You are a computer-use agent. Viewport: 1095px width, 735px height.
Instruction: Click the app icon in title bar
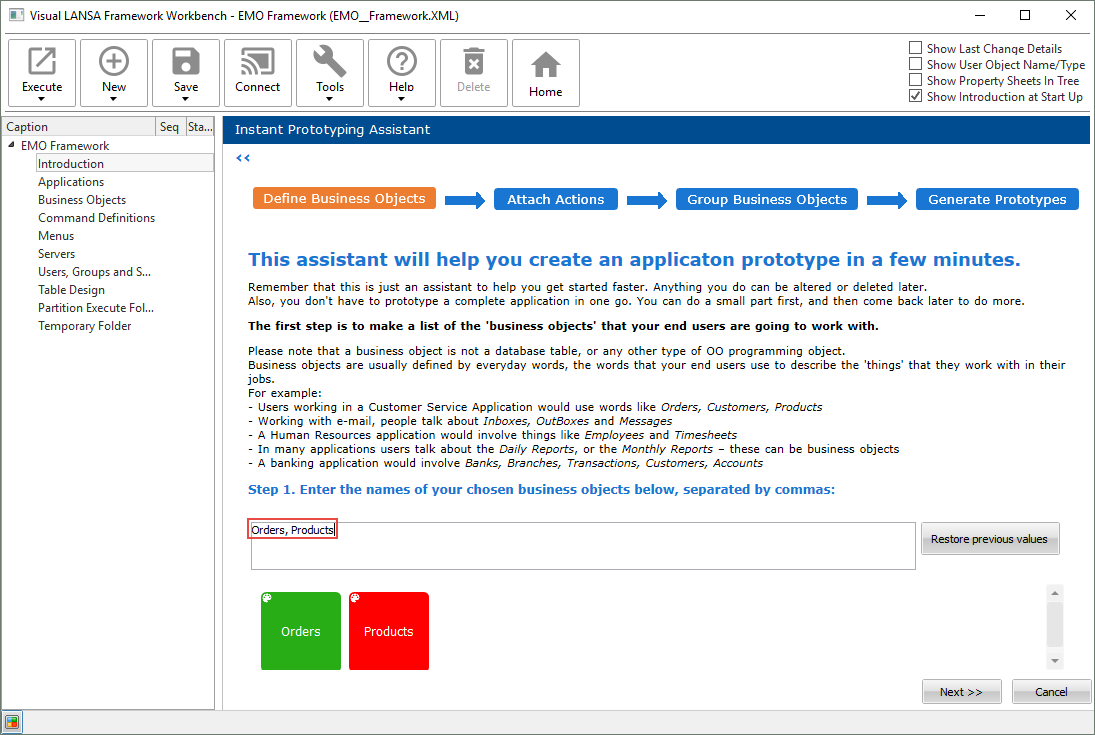point(16,15)
